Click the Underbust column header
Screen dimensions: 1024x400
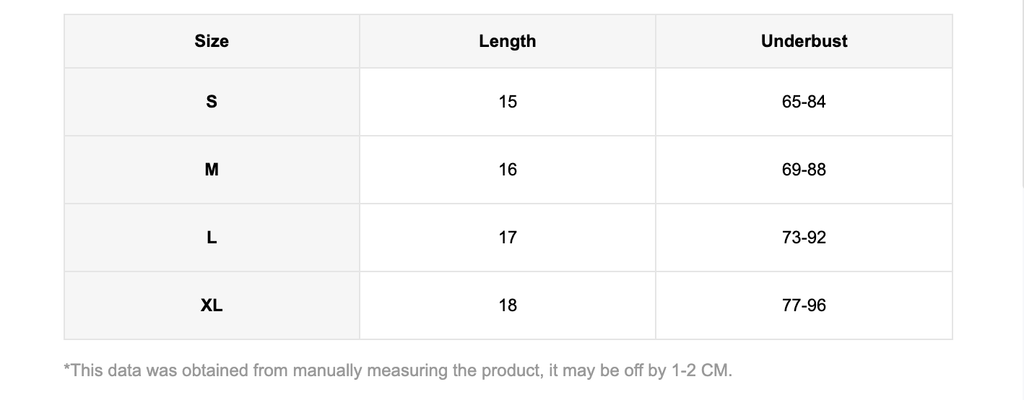(x=803, y=41)
